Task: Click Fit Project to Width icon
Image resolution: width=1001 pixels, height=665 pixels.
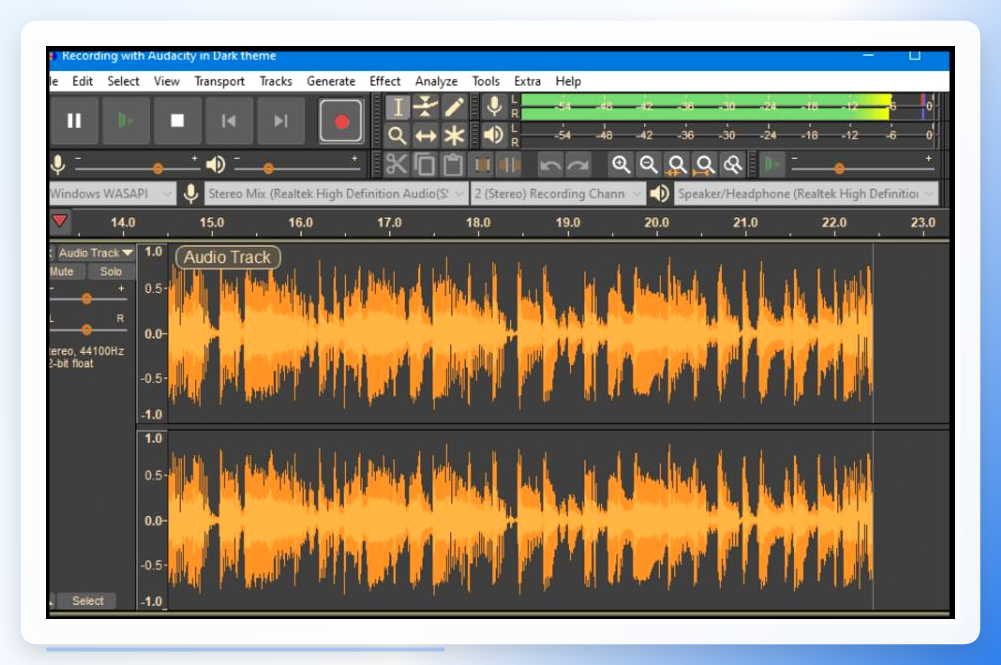Action: 705,165
